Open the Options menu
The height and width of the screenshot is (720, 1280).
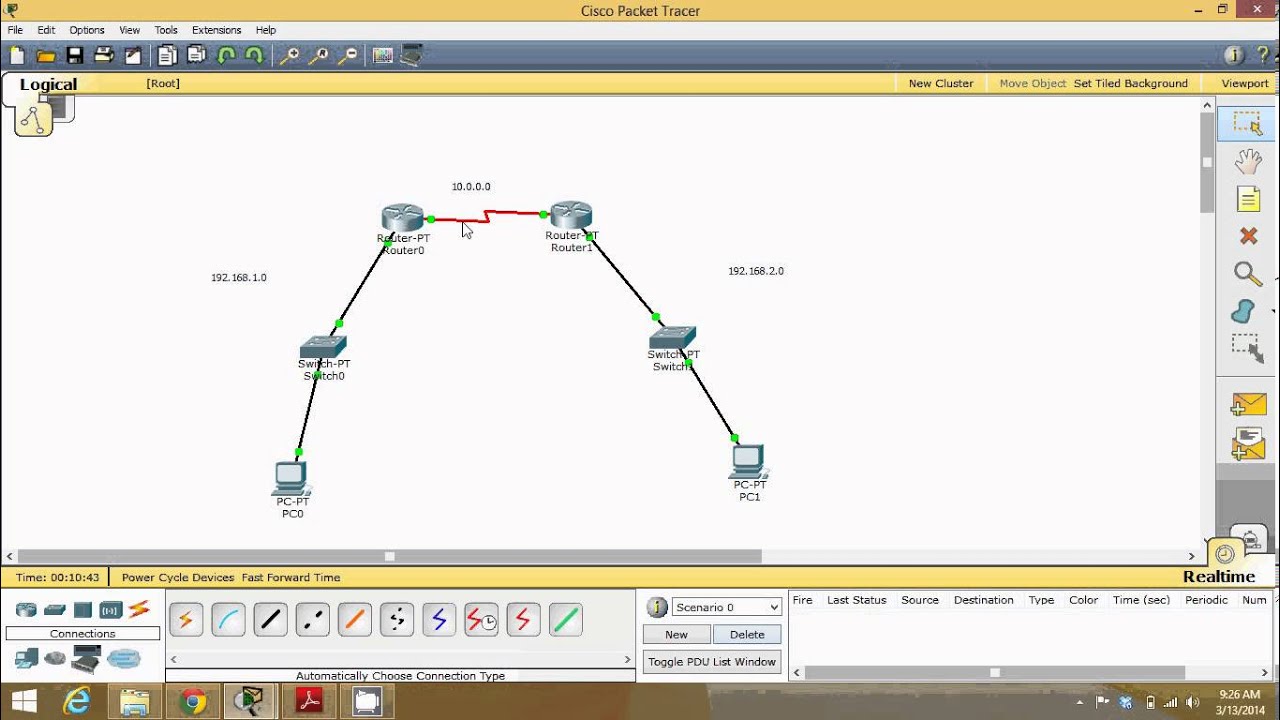(x=87, y=30)
